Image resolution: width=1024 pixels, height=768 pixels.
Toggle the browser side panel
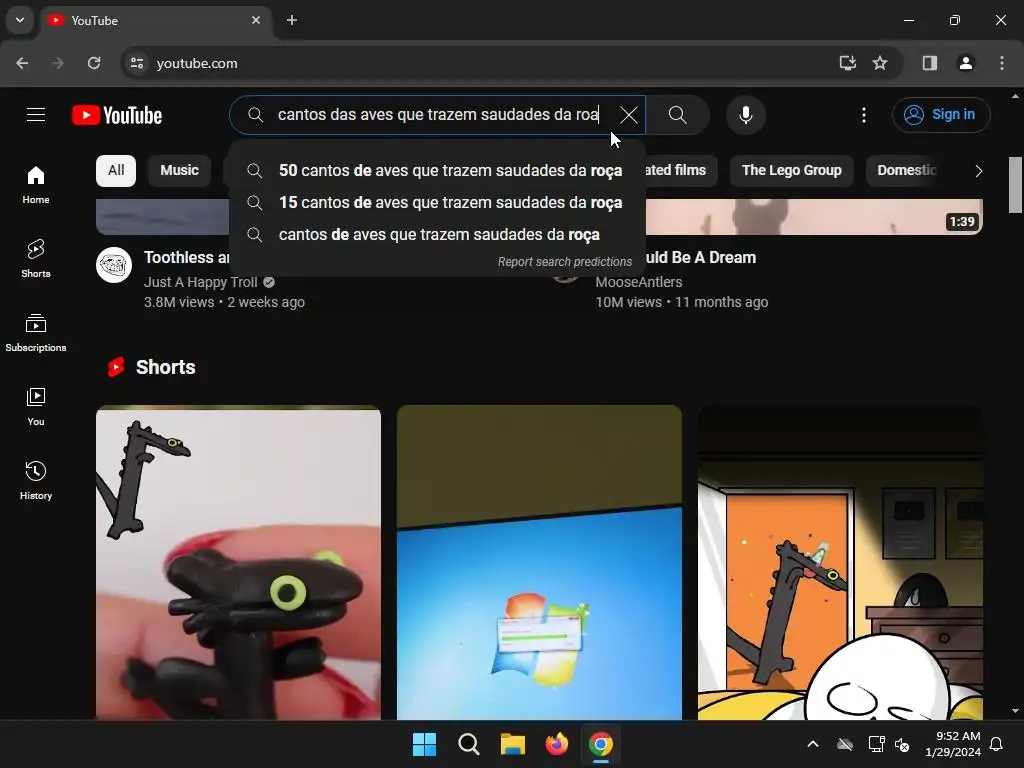[x=930, y=63]
